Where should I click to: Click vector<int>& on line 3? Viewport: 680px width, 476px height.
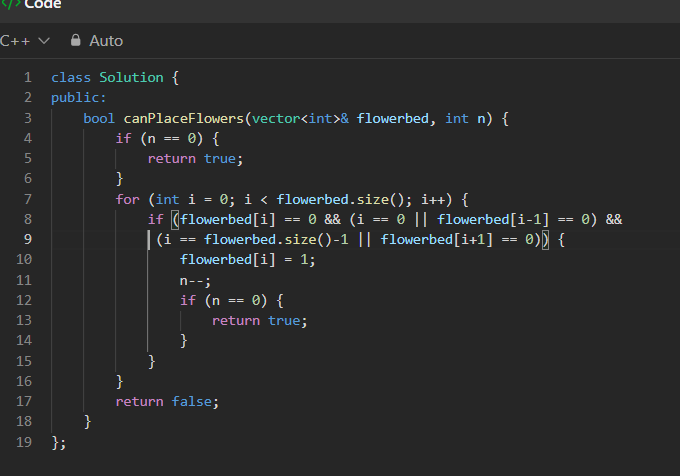[301, 118]
